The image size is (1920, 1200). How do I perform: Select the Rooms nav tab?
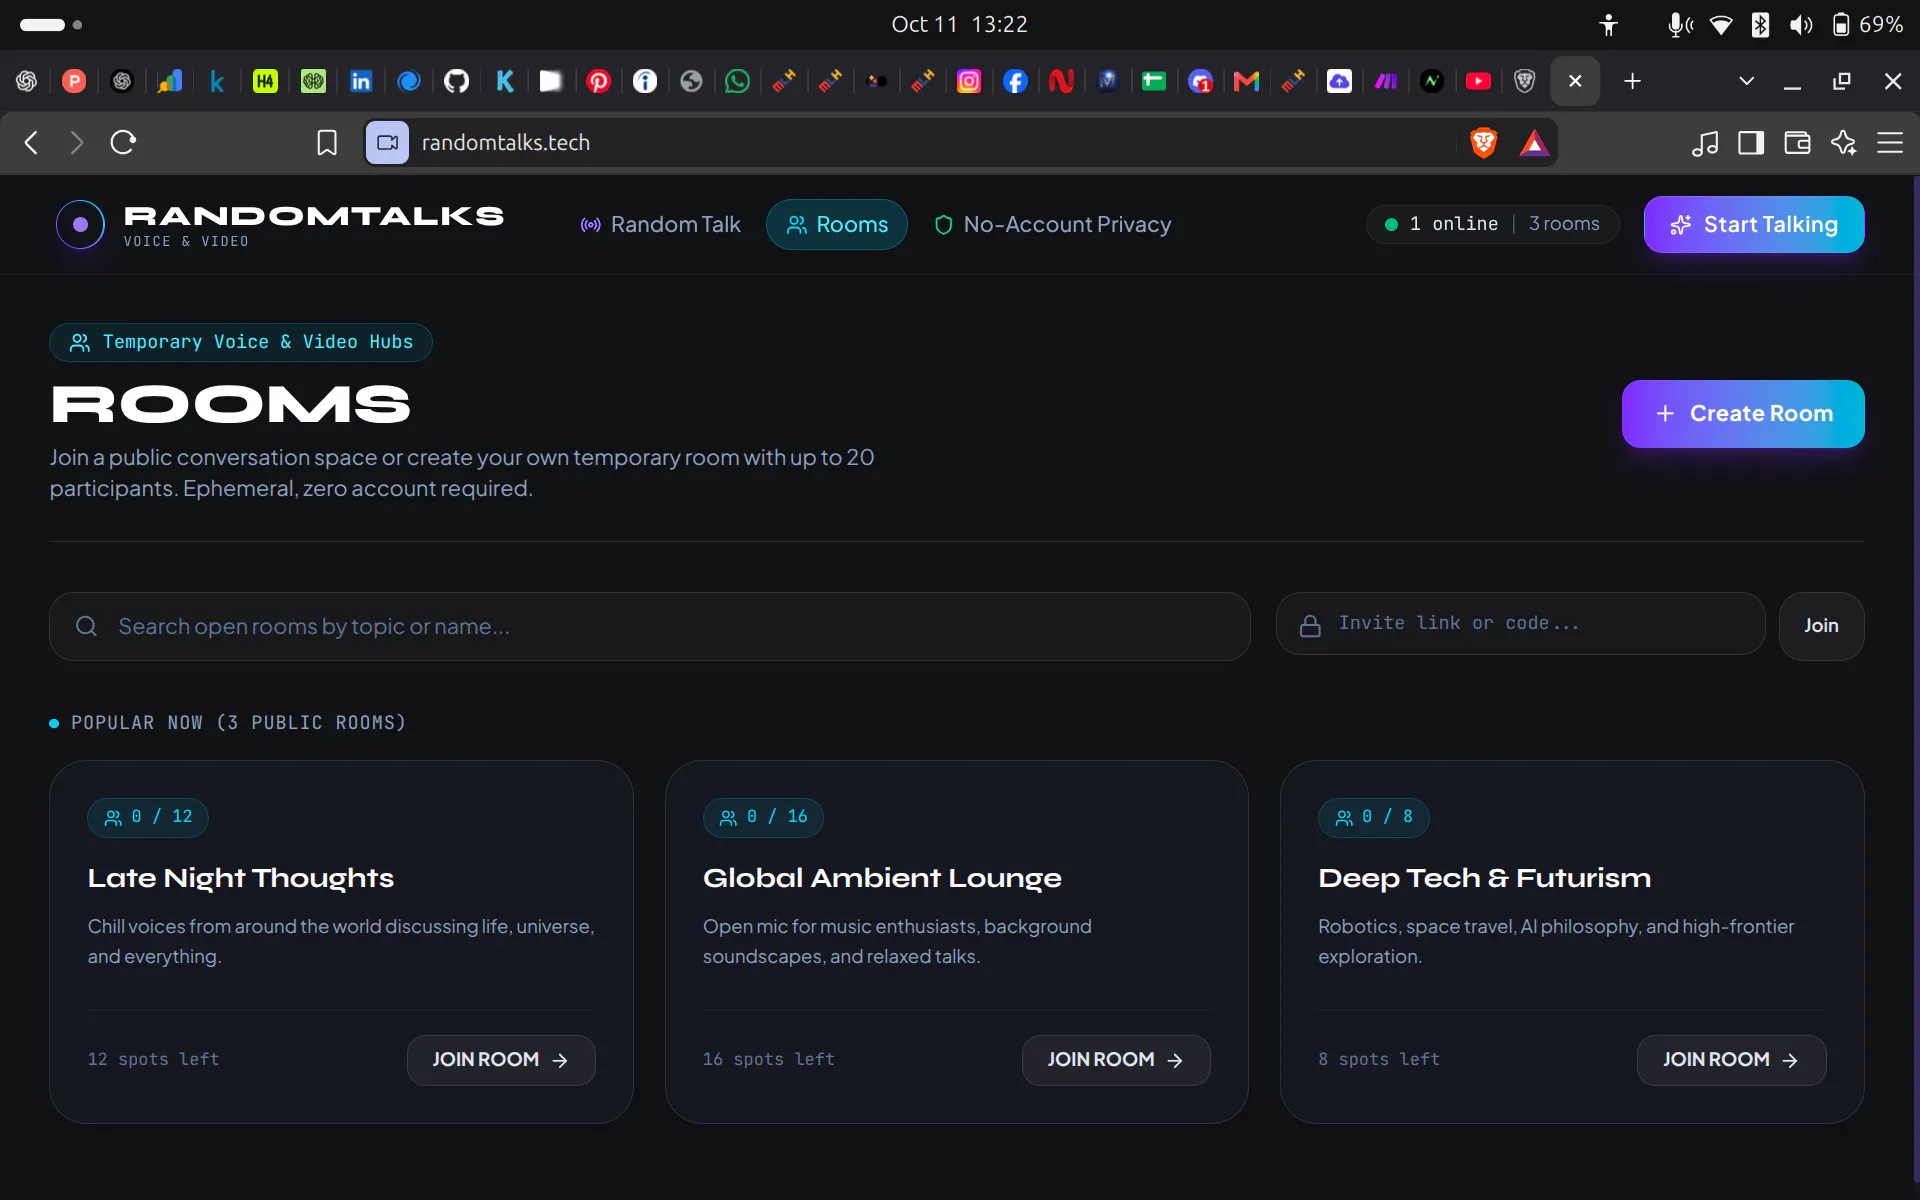tap(837, 225)
